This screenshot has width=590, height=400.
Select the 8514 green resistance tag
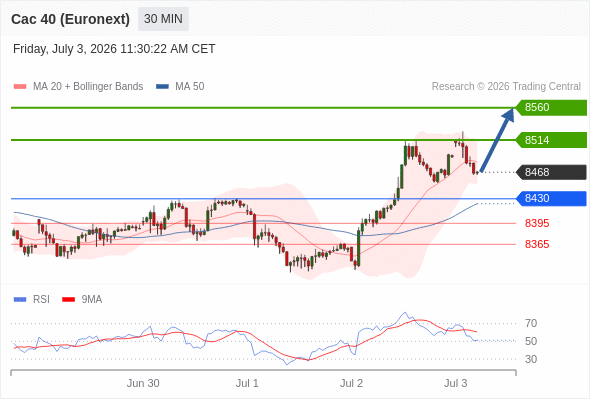[x=551, y=140]
